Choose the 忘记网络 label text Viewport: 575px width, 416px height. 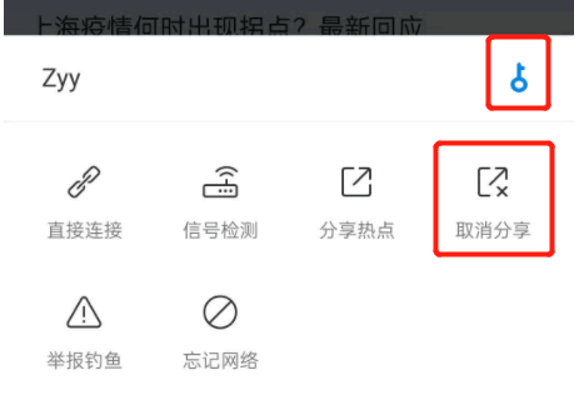tap(221, 360)
